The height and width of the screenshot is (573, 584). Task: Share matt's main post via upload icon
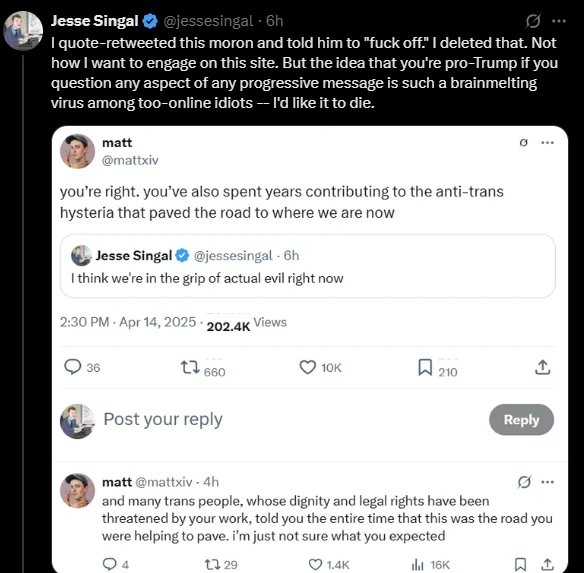(543, 367)
